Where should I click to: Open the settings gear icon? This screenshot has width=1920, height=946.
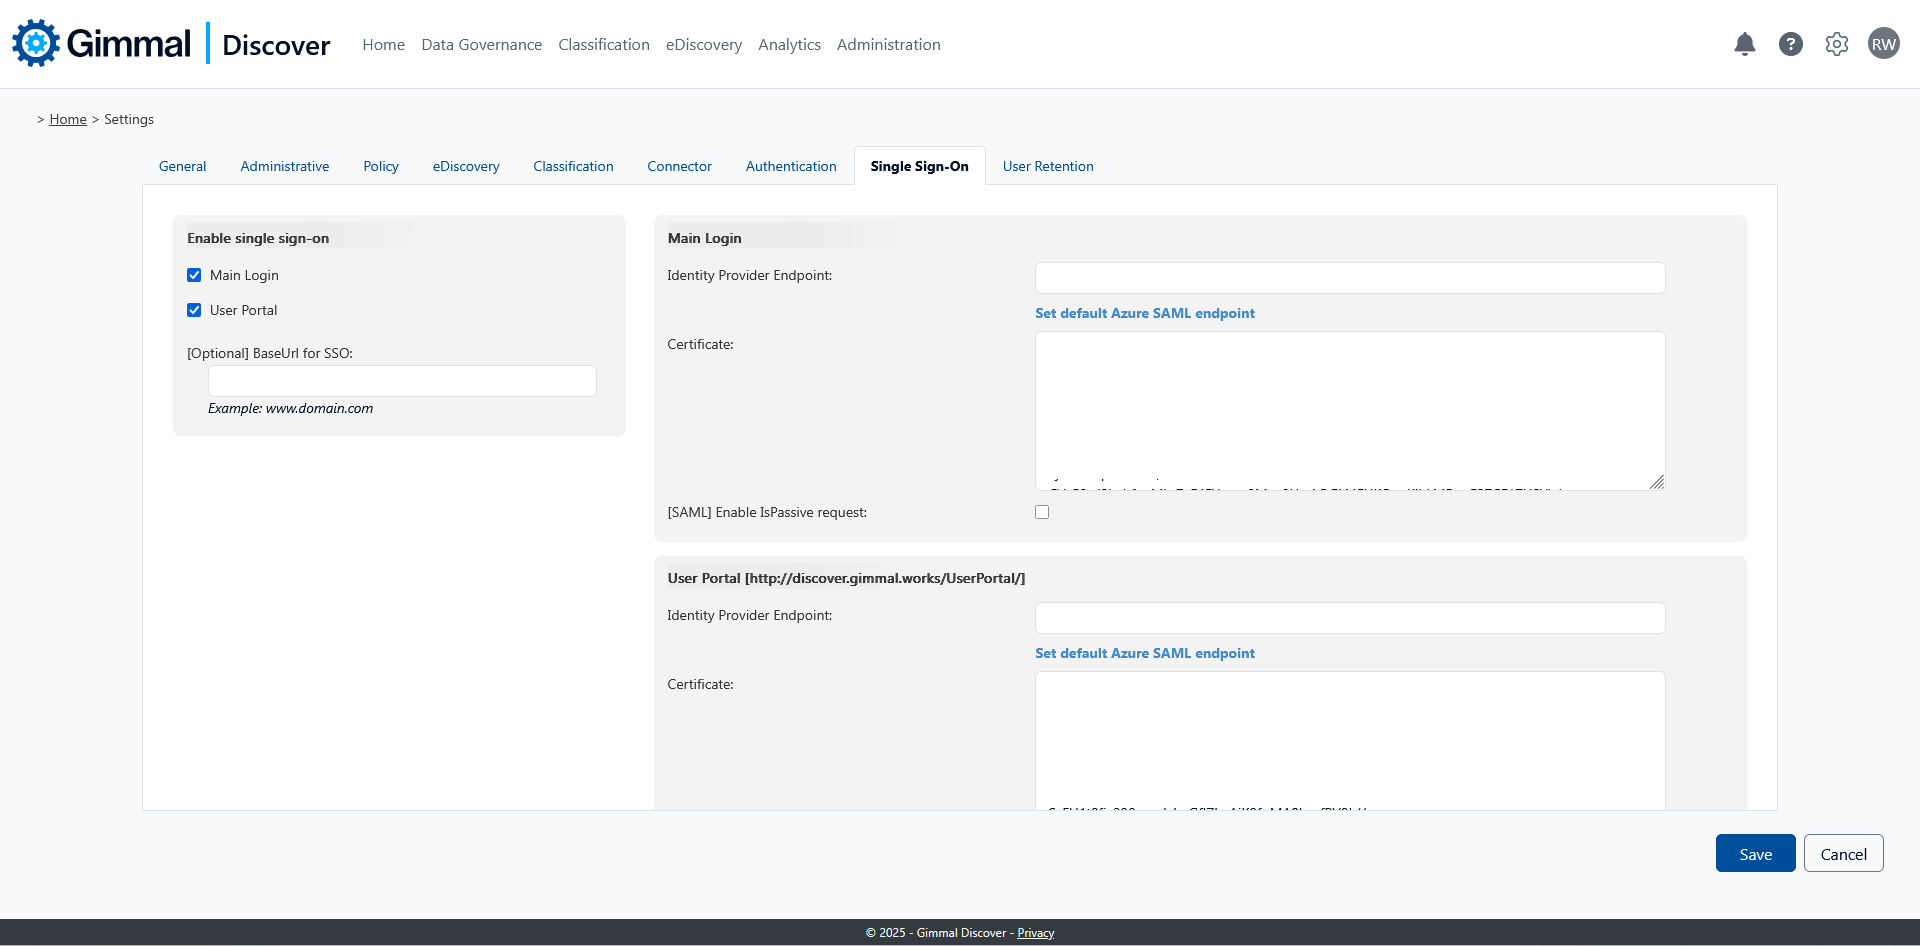[1836, 44]
